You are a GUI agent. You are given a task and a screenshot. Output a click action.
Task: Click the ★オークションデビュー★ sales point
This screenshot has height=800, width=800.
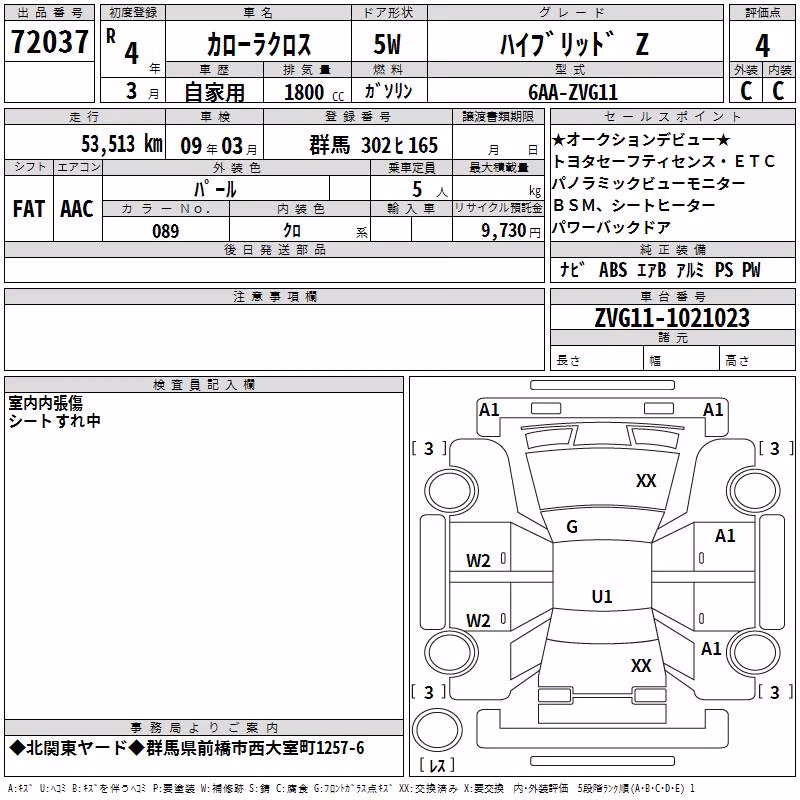tap(641, 139)
